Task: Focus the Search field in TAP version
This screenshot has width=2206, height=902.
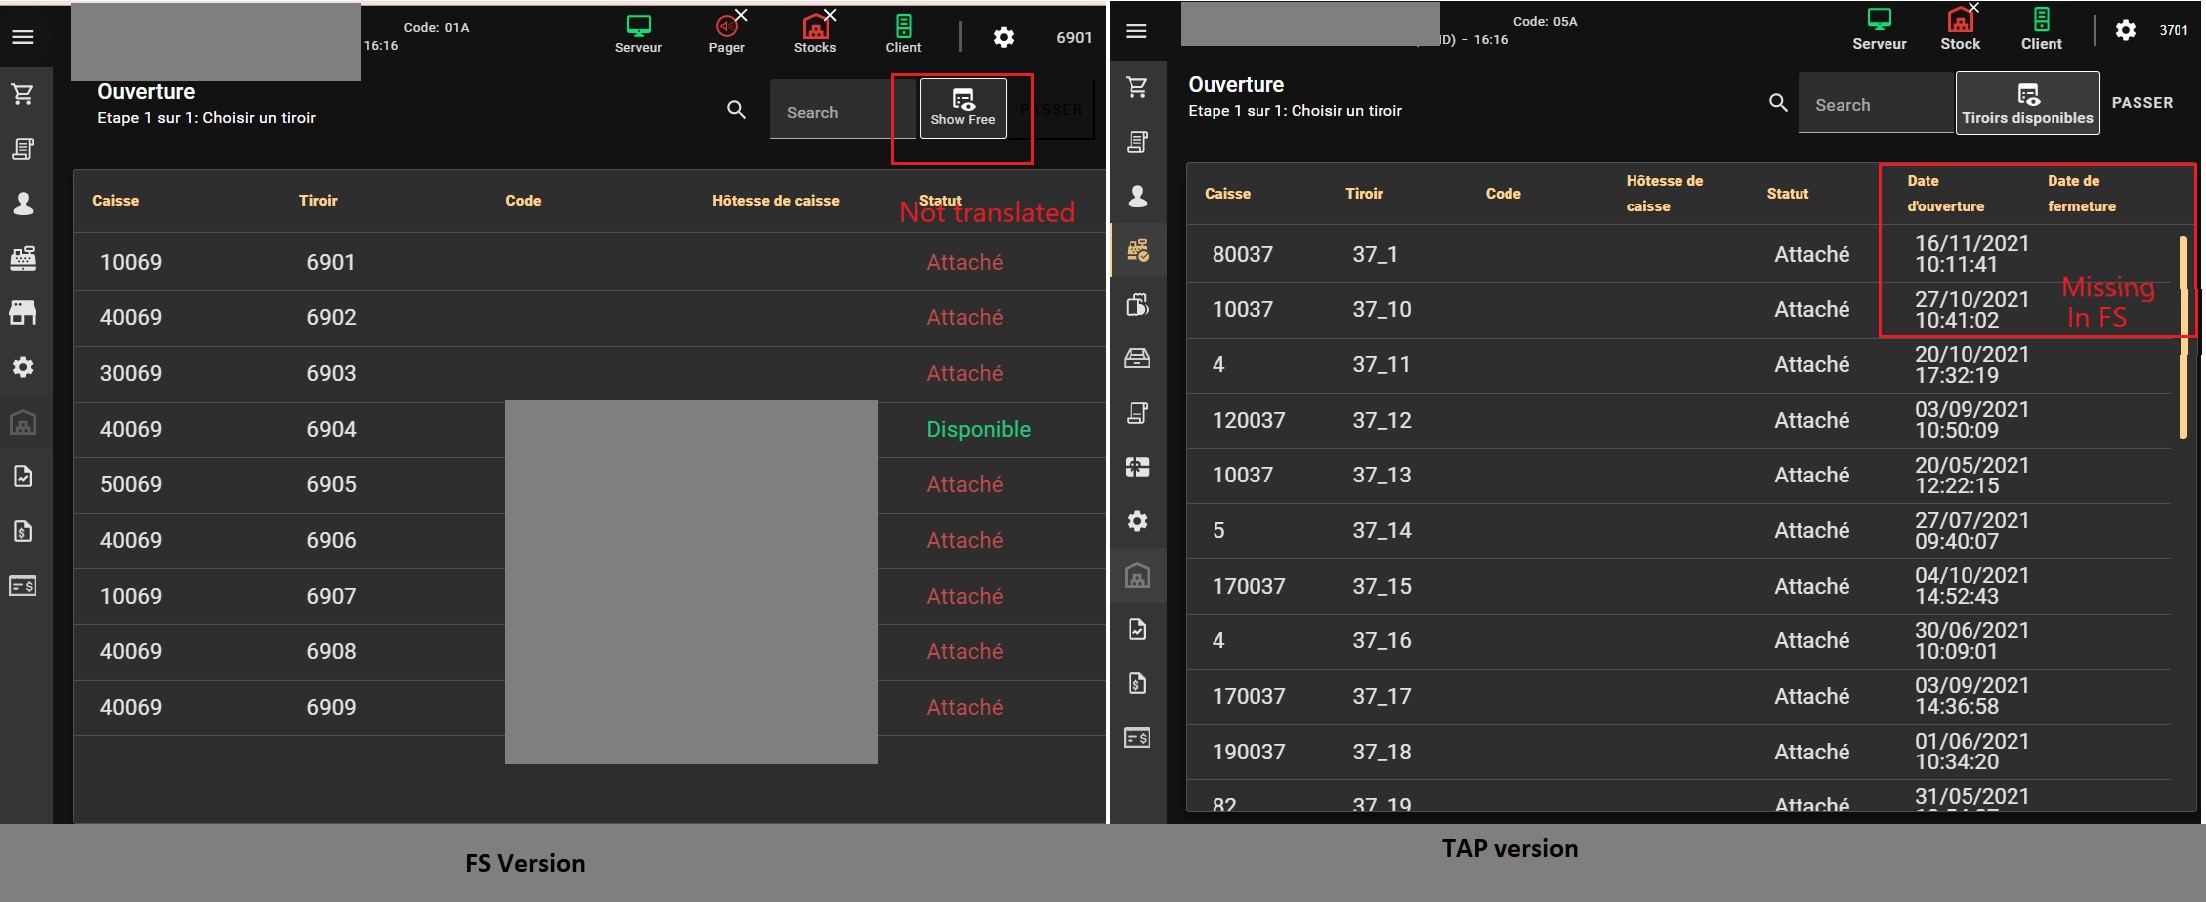Action: click(1877, 102)
